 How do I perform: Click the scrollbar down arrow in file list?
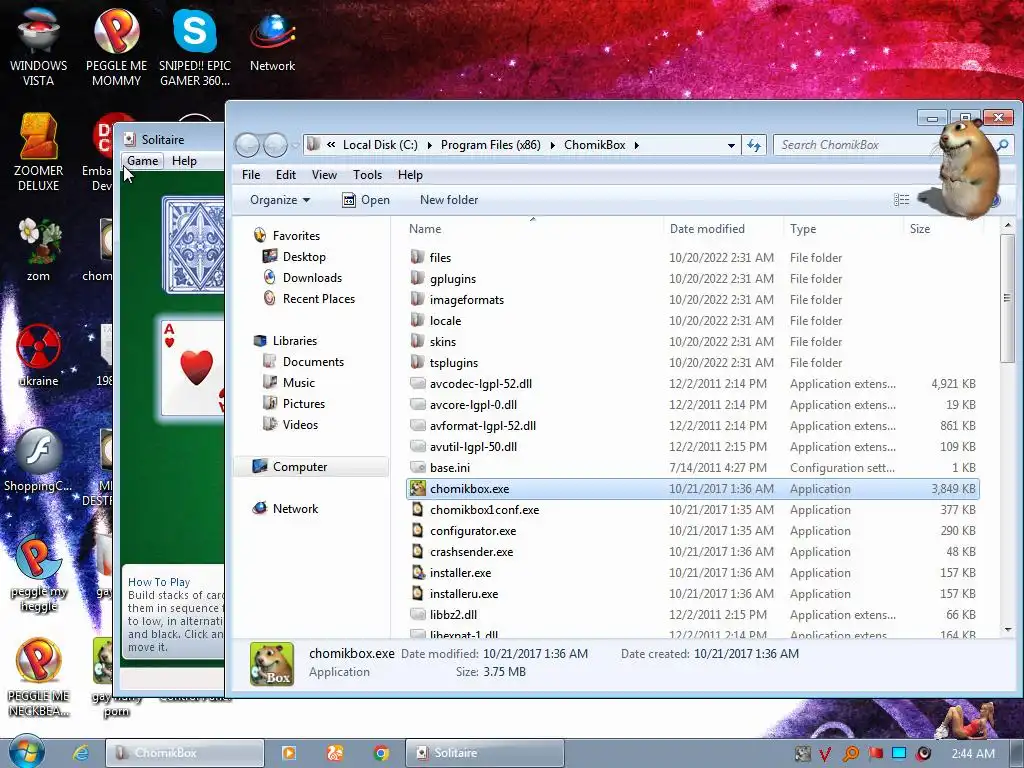[1007, 630]
